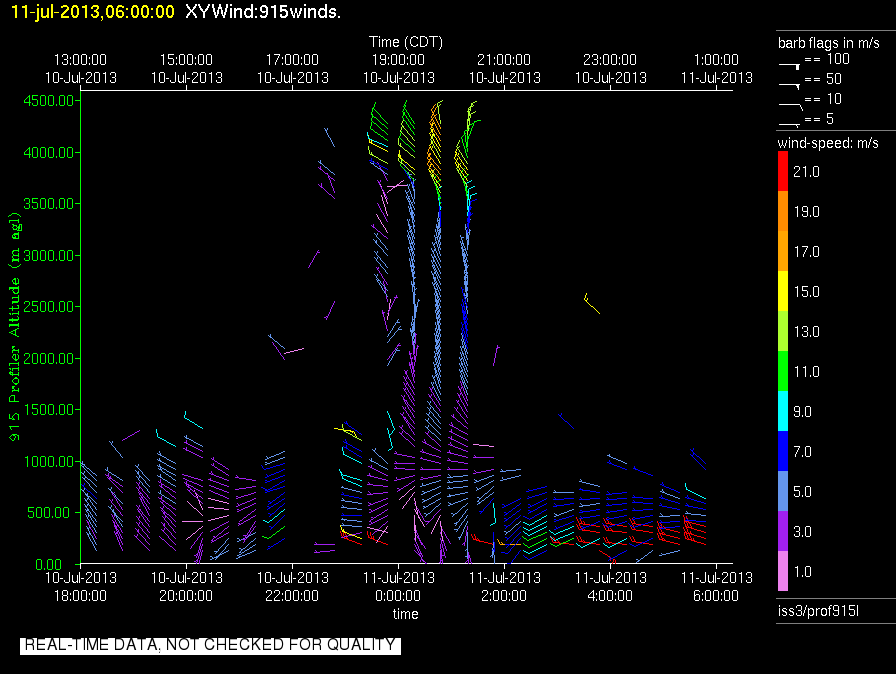Viewport: 896px width, 674px height.
Task: Click the 10-Jul-2013 20:00:00 bottom axis label
Action: pos(186,587)
